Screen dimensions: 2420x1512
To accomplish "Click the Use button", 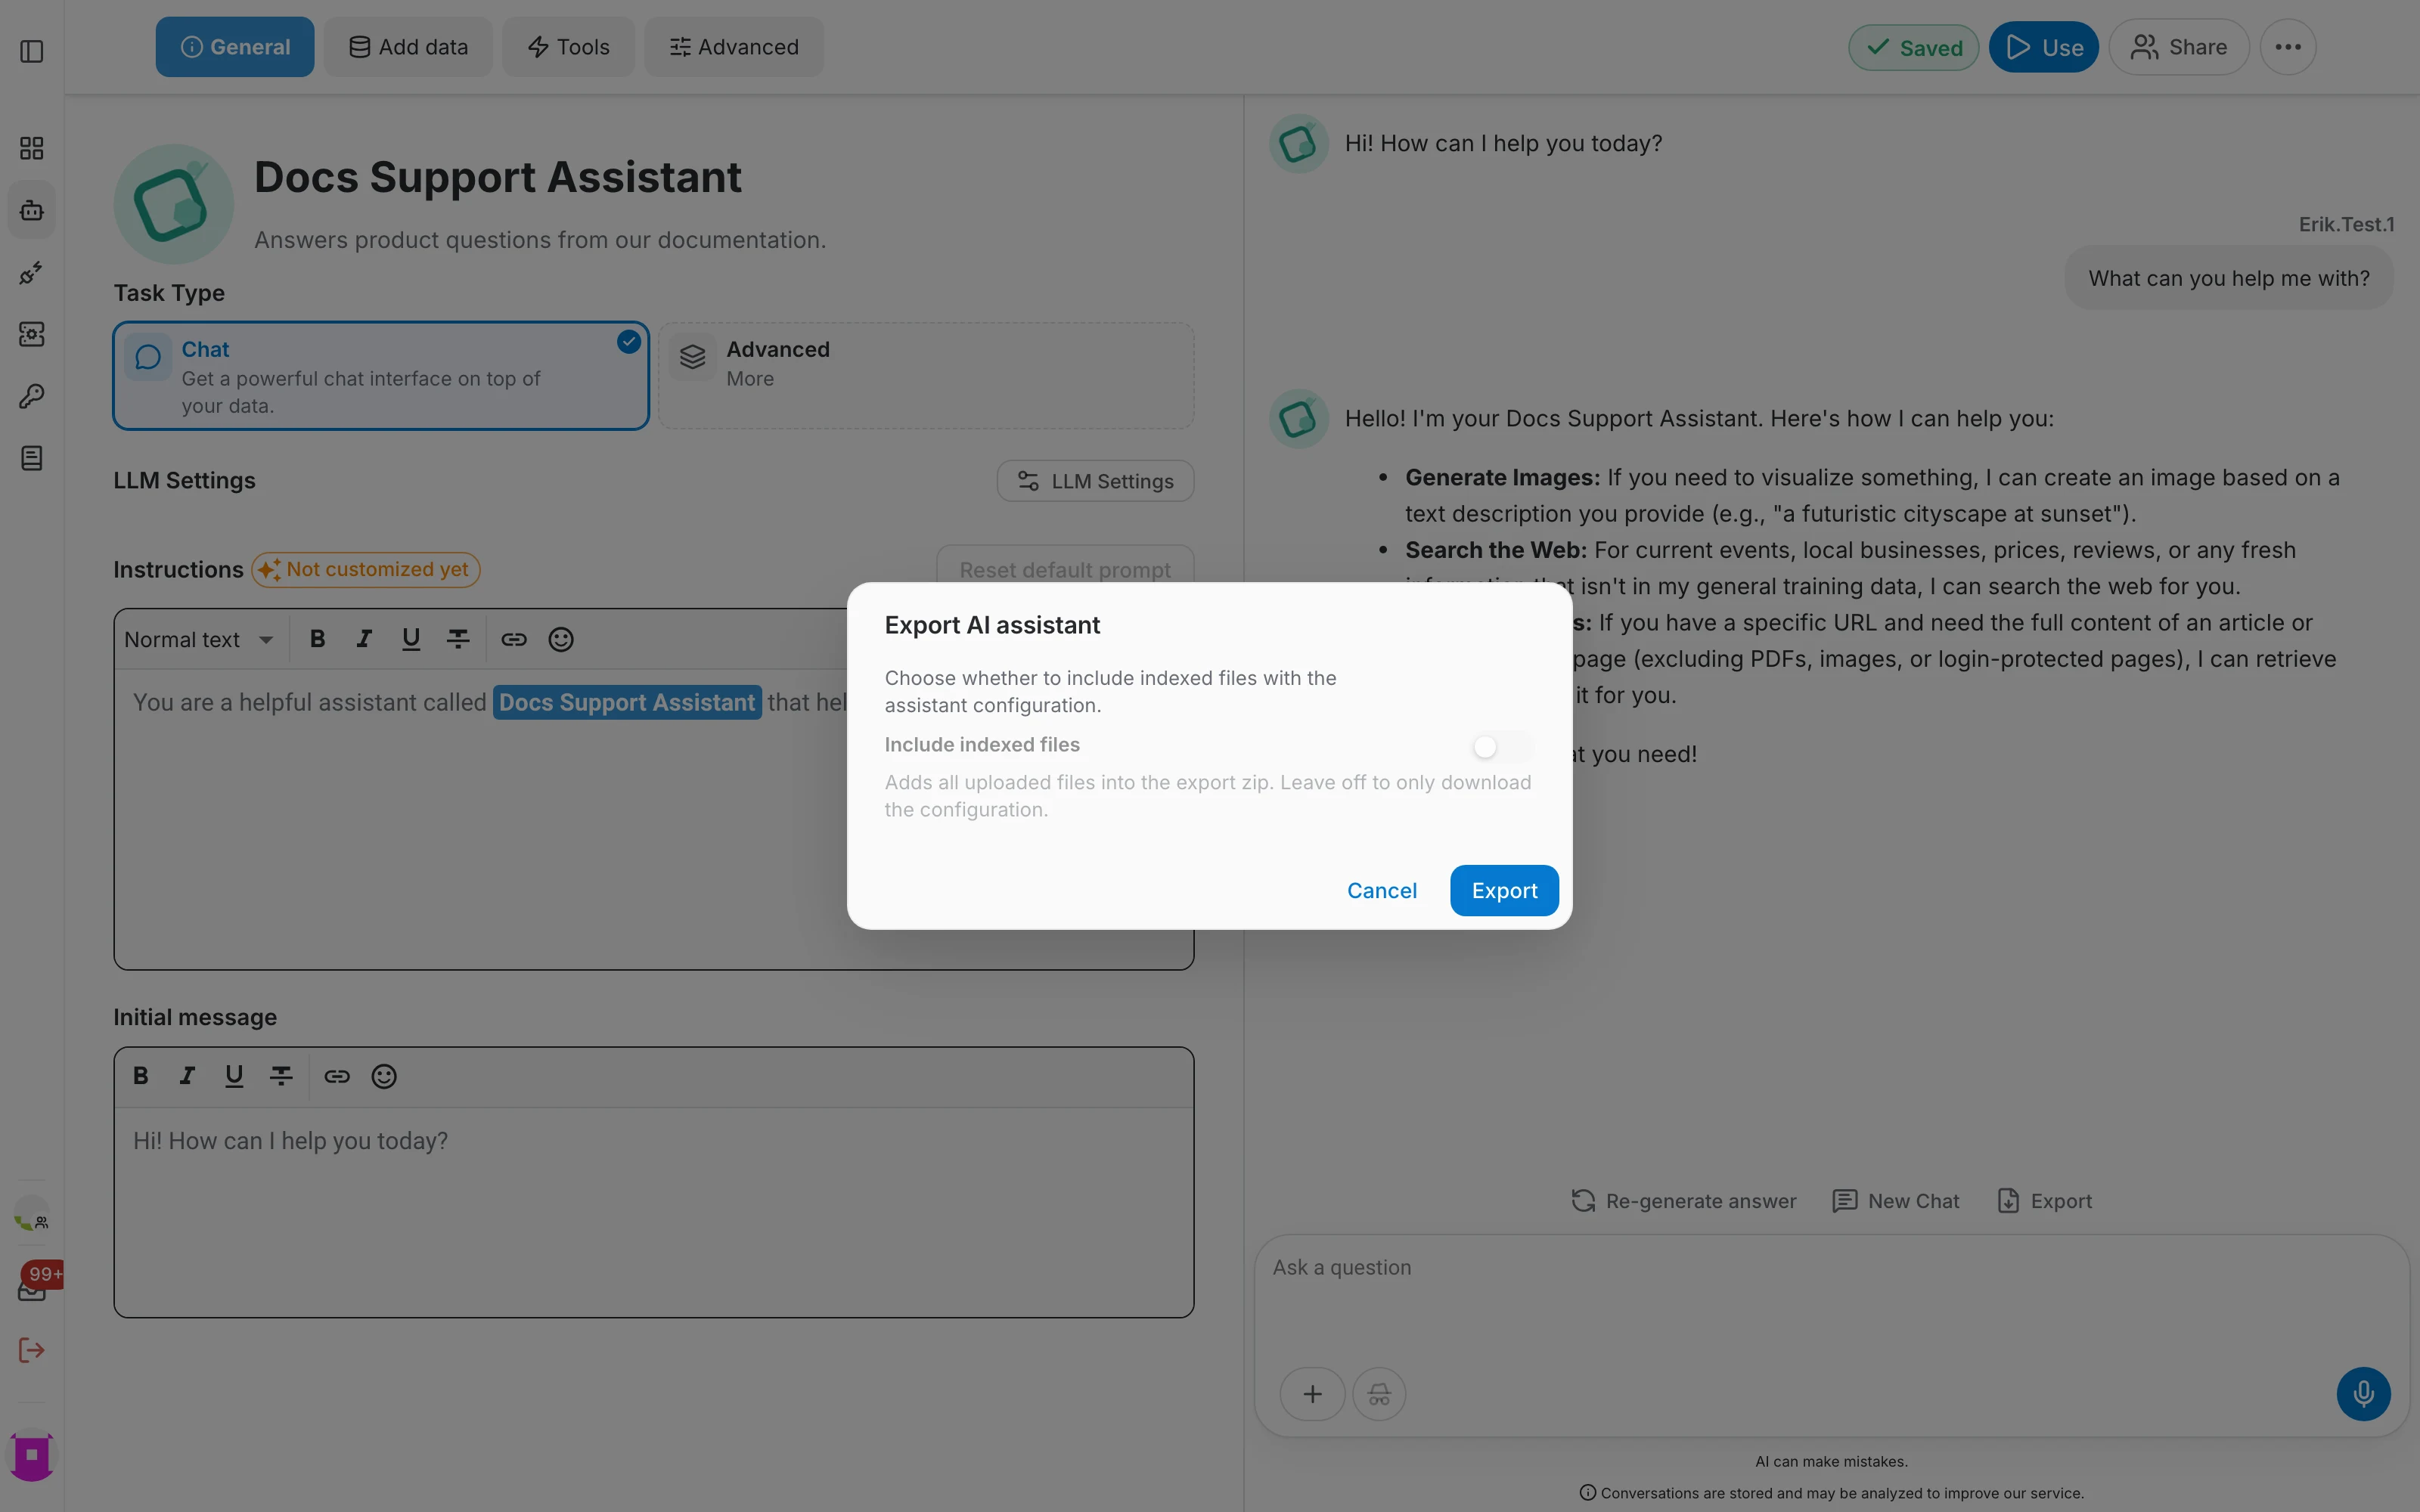I will coord(2044,47).
